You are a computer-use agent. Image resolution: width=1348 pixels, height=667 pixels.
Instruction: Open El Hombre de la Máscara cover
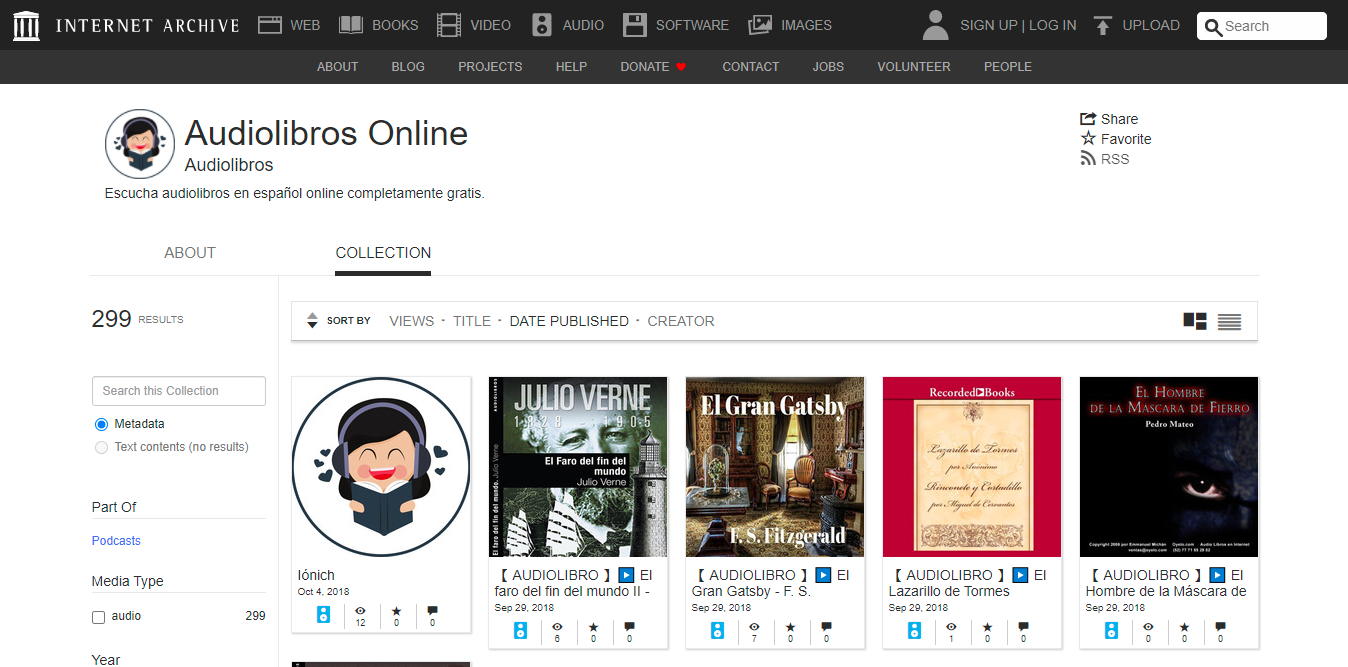pos(1169,467)
